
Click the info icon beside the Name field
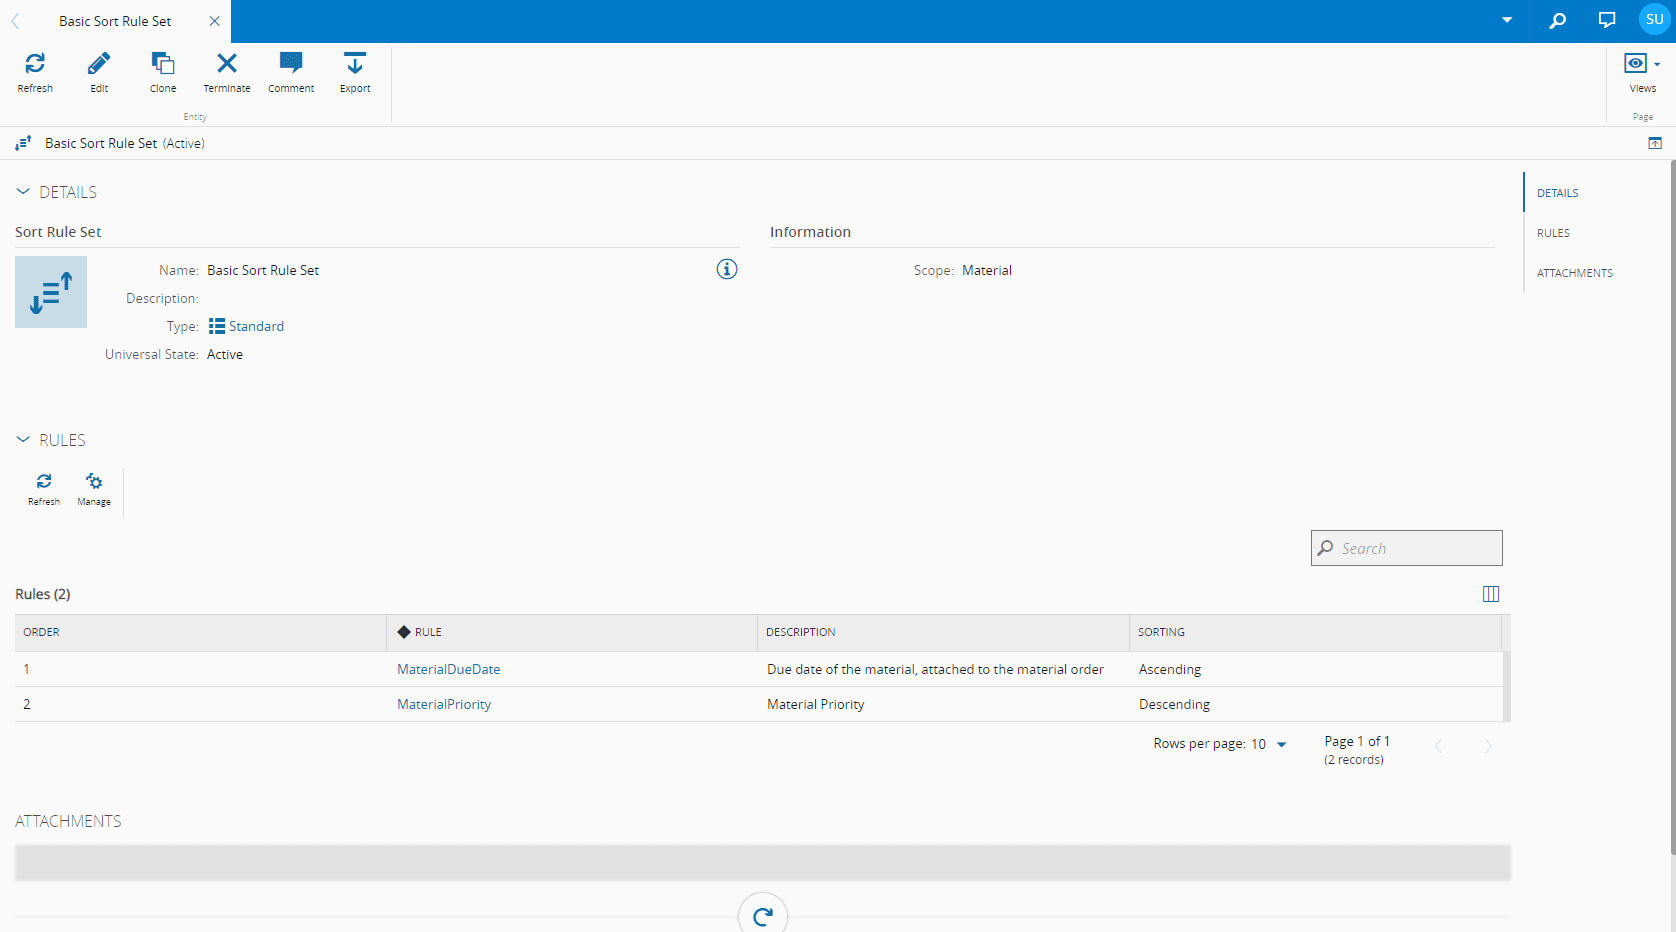pyautogui.click(x=727, y=269)
